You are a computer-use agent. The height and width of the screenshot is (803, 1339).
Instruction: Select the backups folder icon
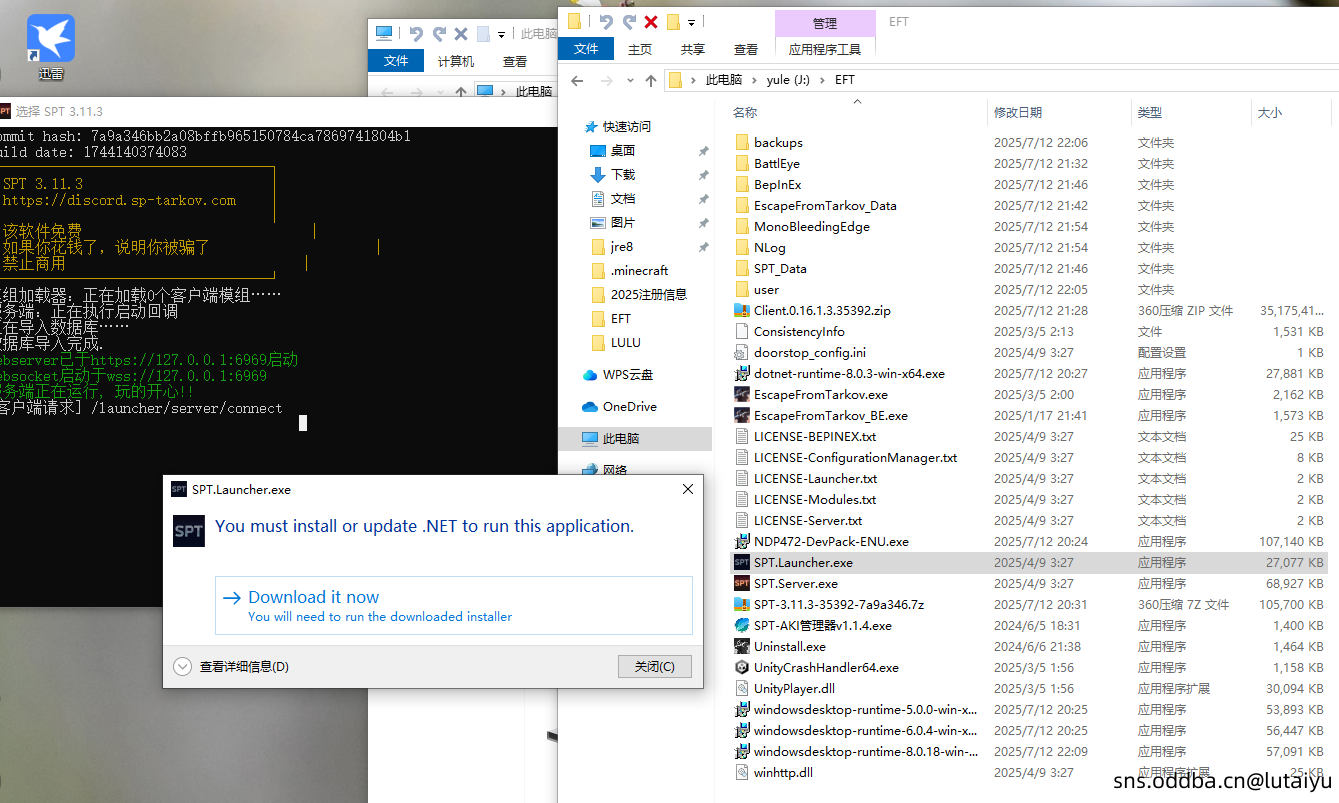pyautogui.click(x=741, y=142)
